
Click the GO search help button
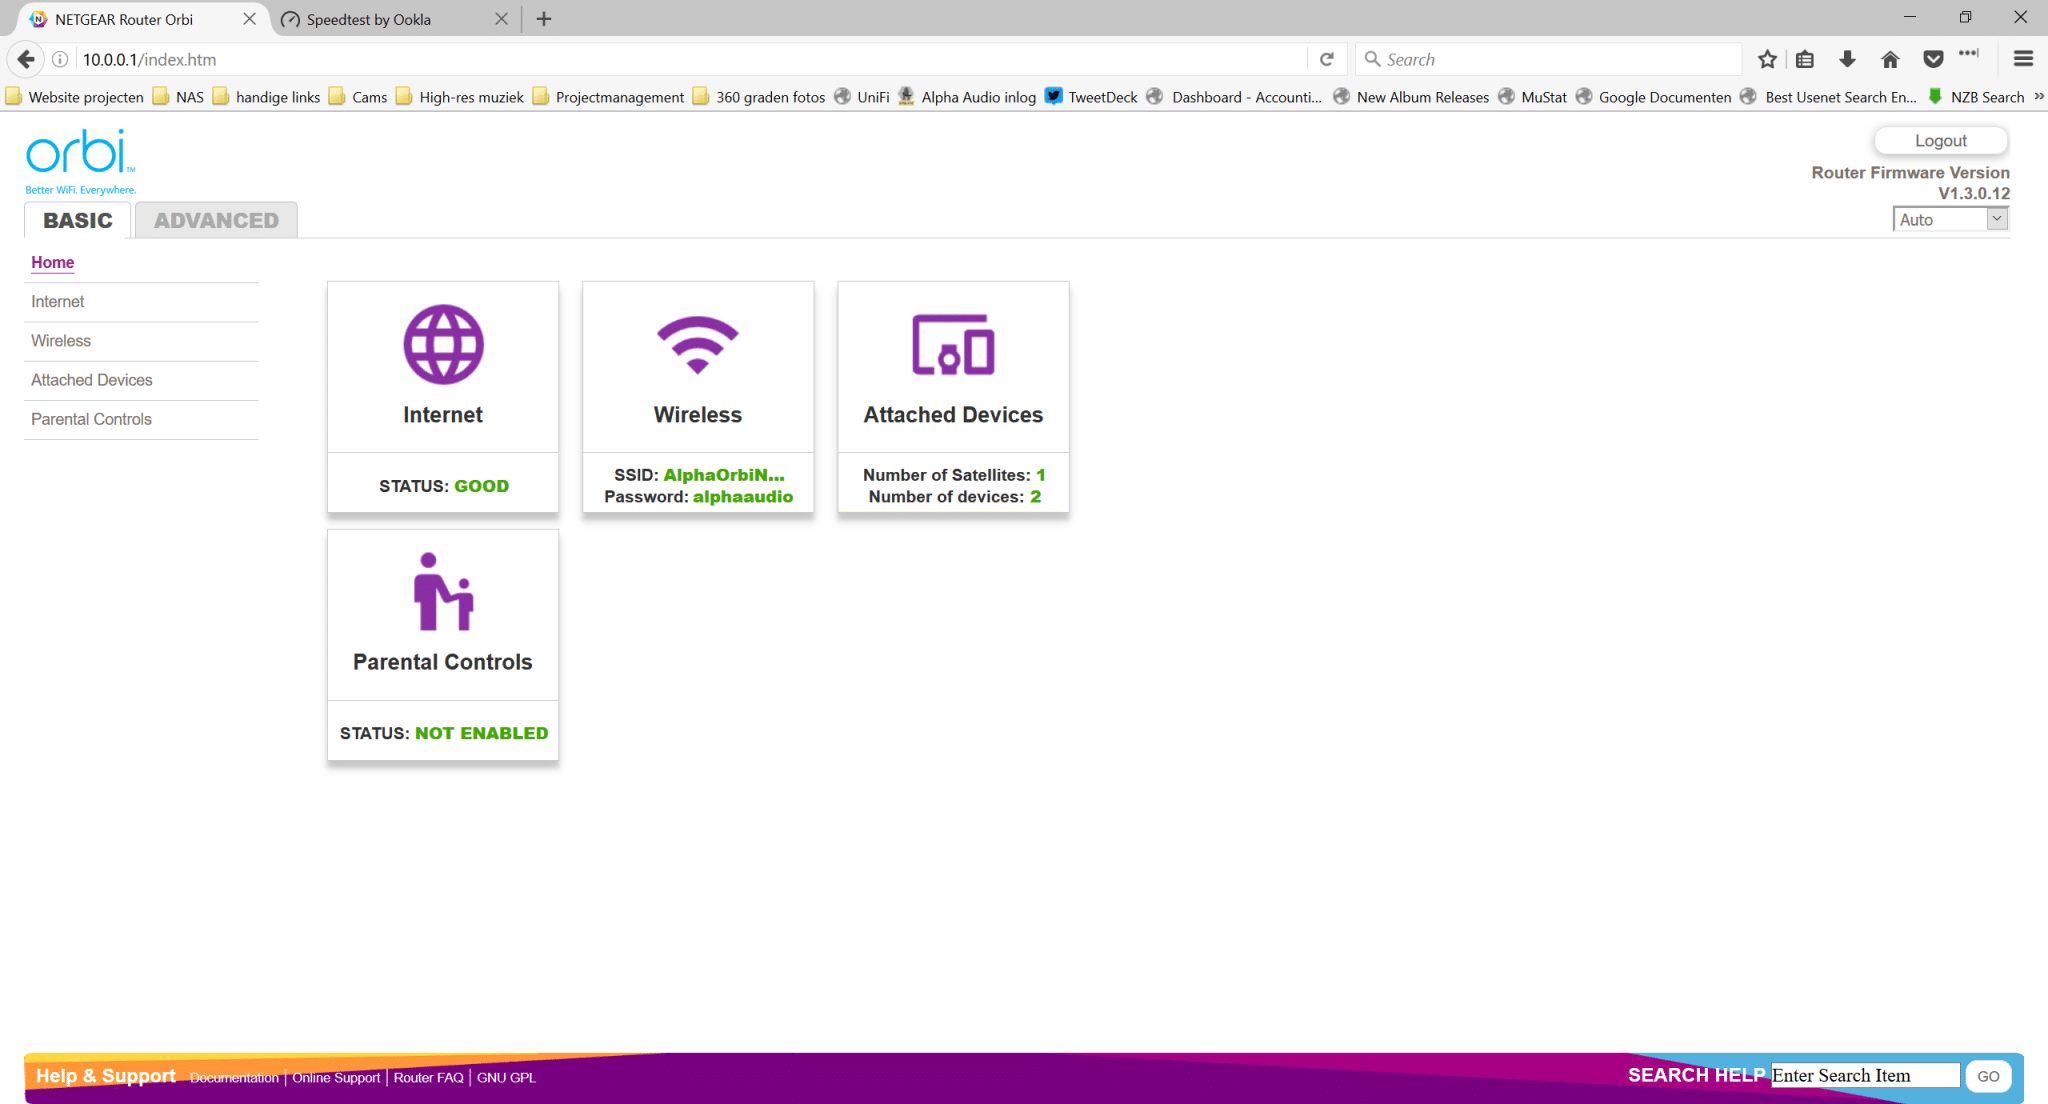pyautogui.click(x=1988, y=1076)
